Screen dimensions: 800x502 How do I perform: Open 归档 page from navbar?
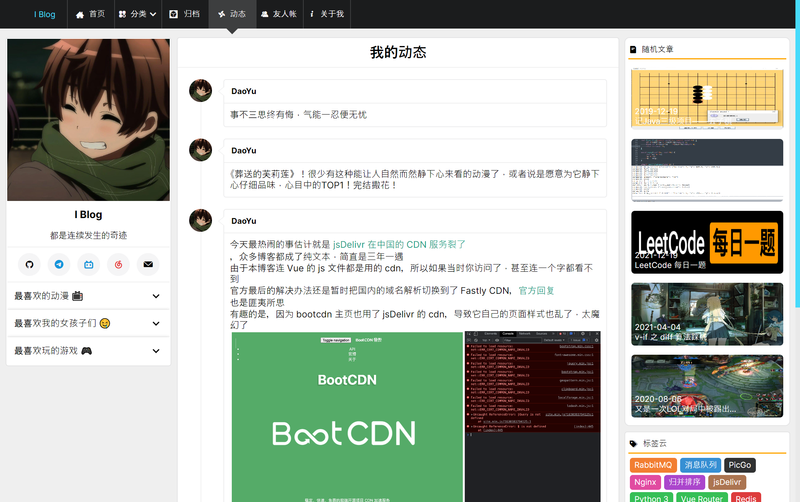(185, 14)
